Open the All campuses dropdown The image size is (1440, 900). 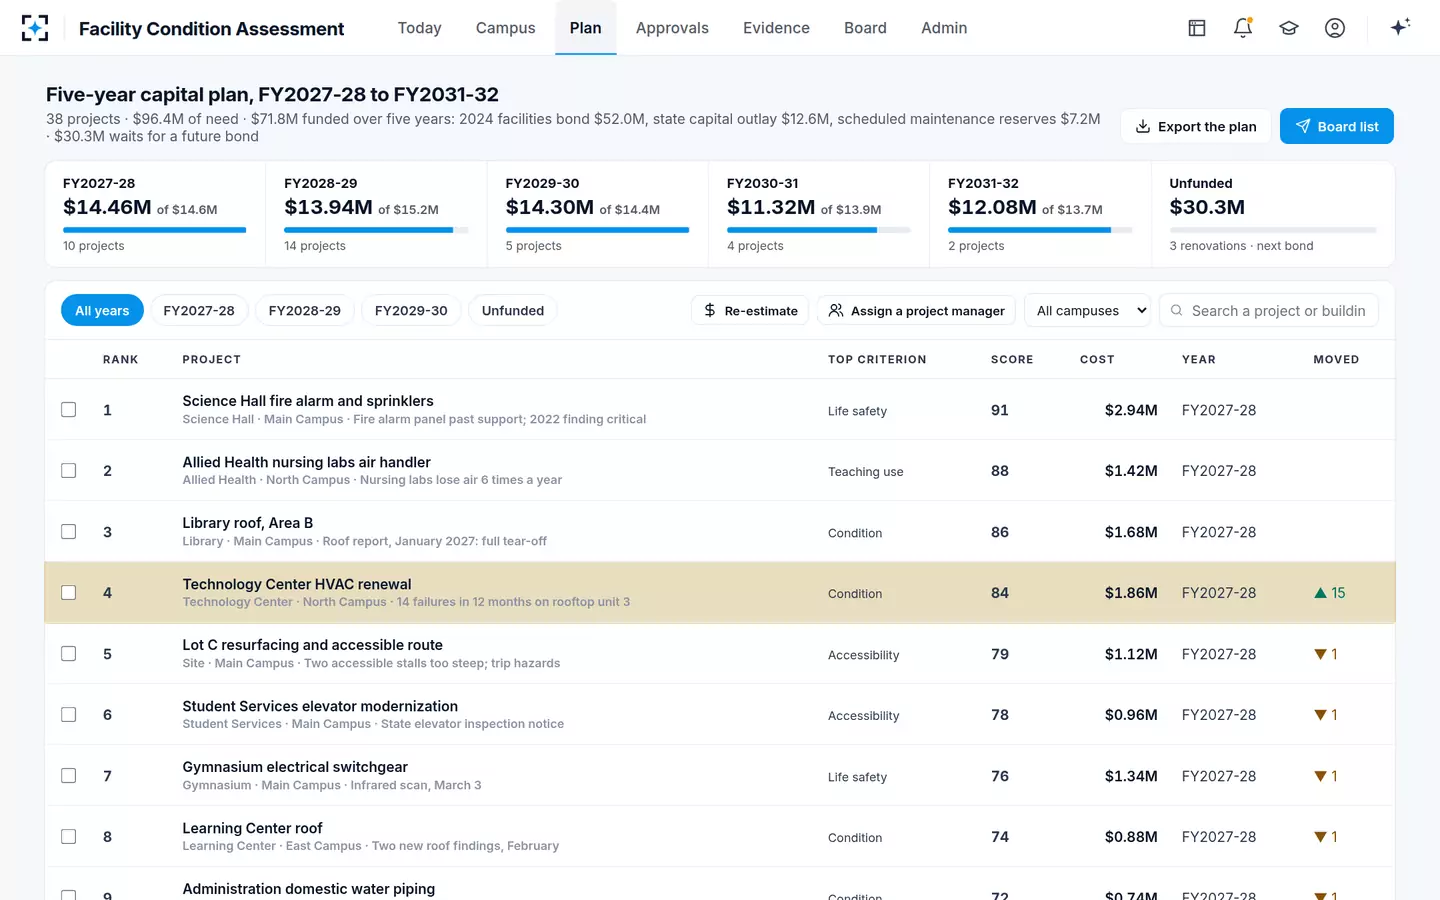coord(1088,310)
